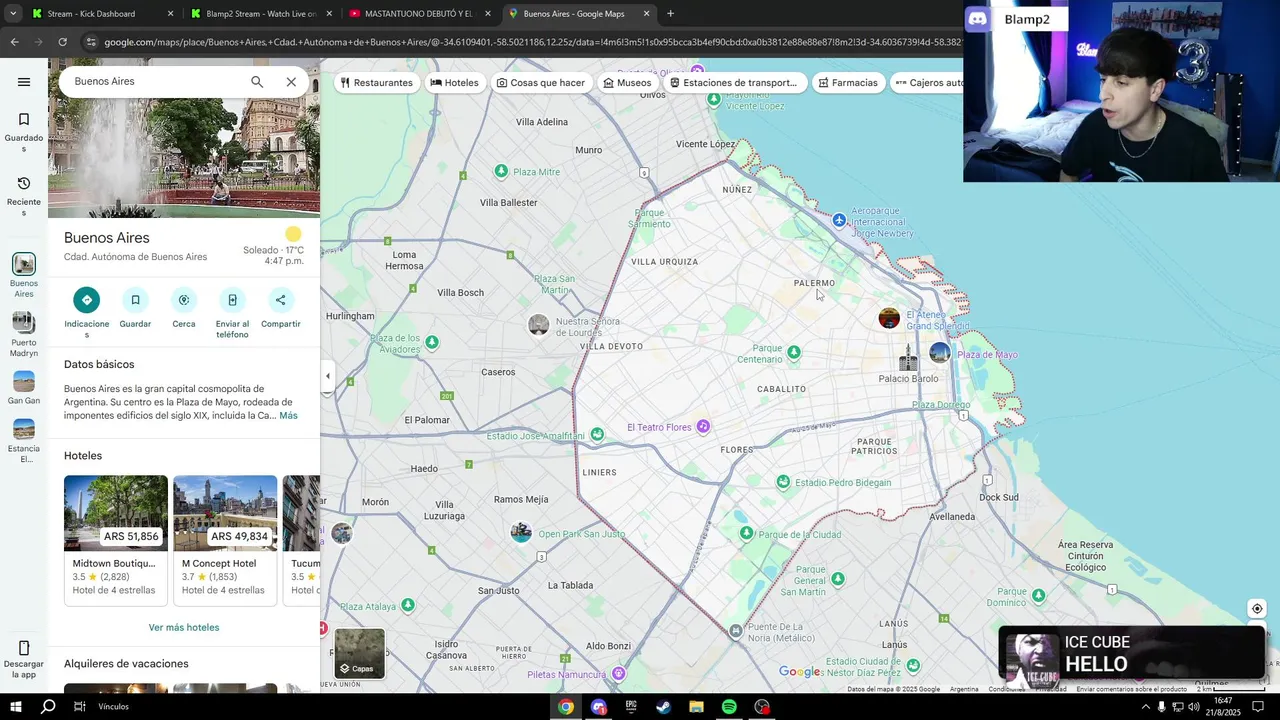1280x720 pixels.
Task: Open the Capas layers thumbnail
Action: coord(359,654)
